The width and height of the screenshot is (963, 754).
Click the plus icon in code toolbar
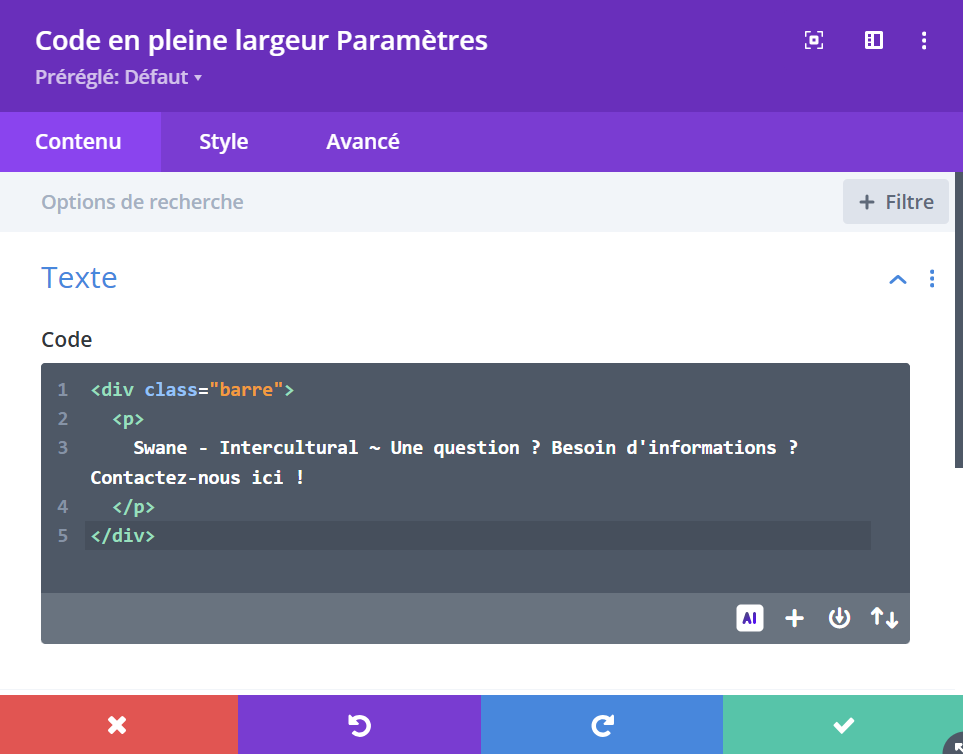(794, 618)
